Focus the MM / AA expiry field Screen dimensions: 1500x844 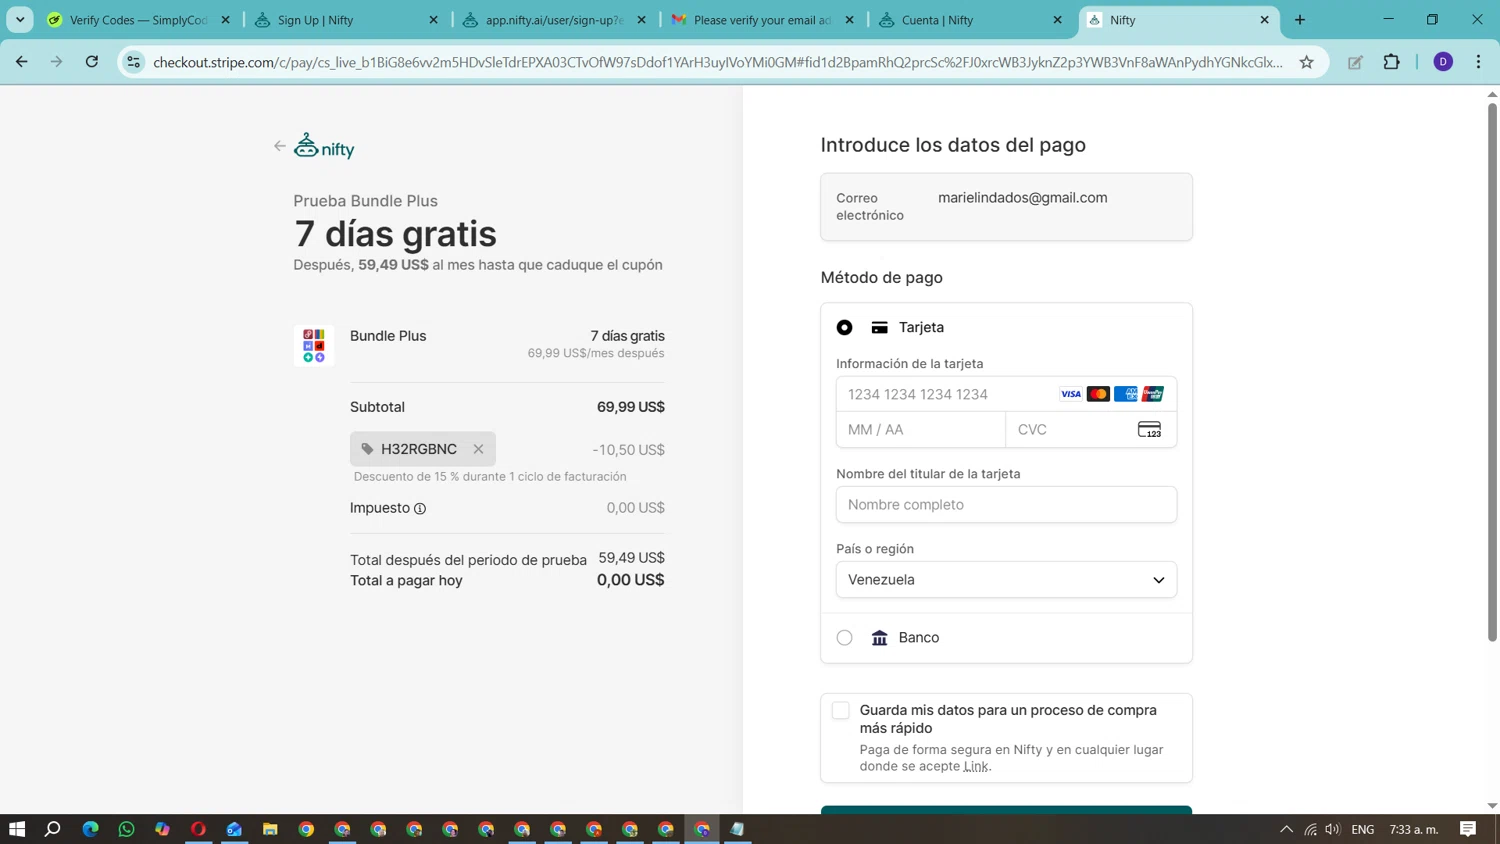[921, 430]
